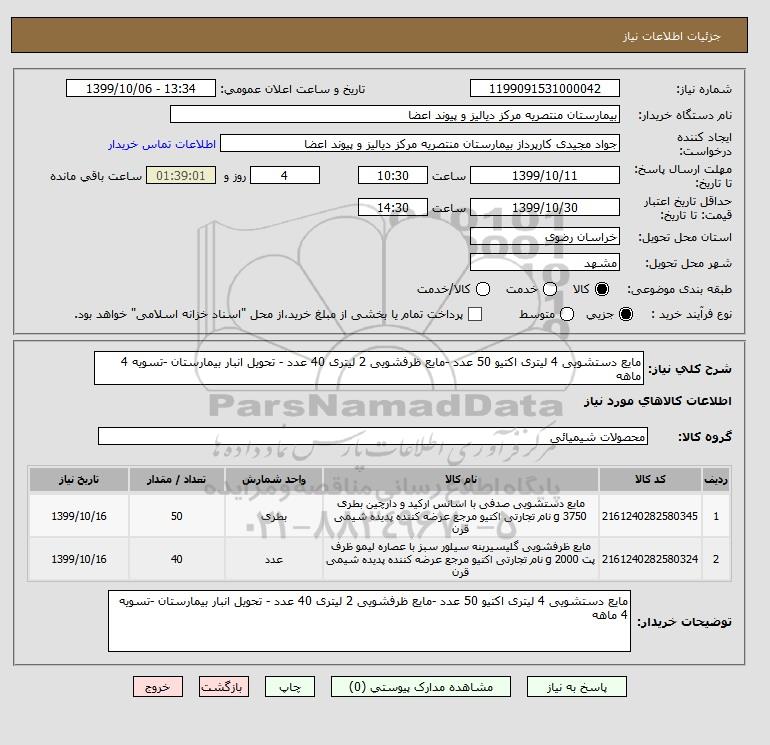
Task: Click the province field خراسان رضوی
Action: click(x=545, y=237)
